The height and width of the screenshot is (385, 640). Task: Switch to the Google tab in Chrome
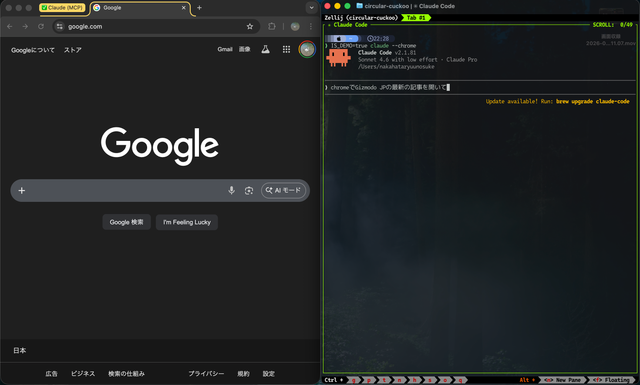click(x=140, y=8)
